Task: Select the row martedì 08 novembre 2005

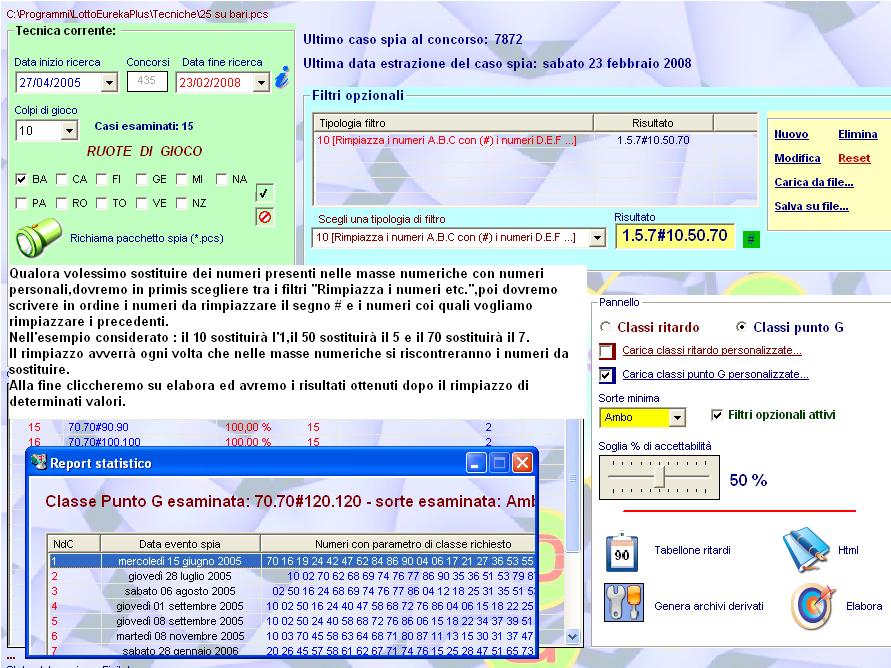Action: pos(292,636)
